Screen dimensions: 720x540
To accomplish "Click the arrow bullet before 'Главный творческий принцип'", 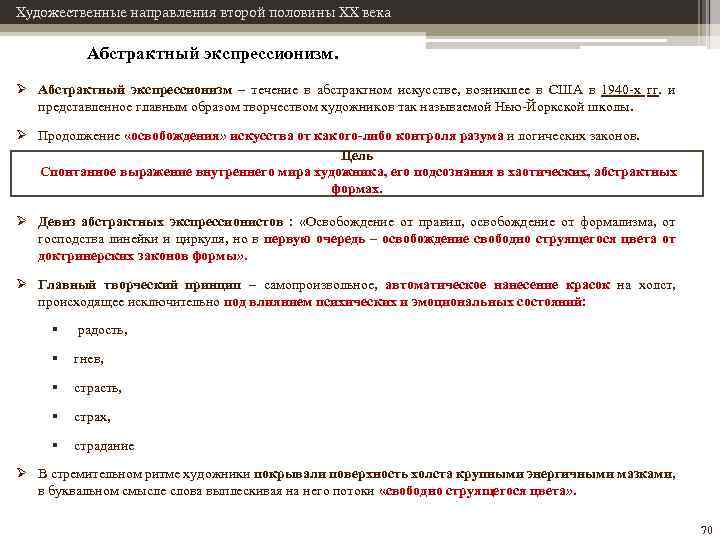I will pyautogui.click(x=22, y=284).
